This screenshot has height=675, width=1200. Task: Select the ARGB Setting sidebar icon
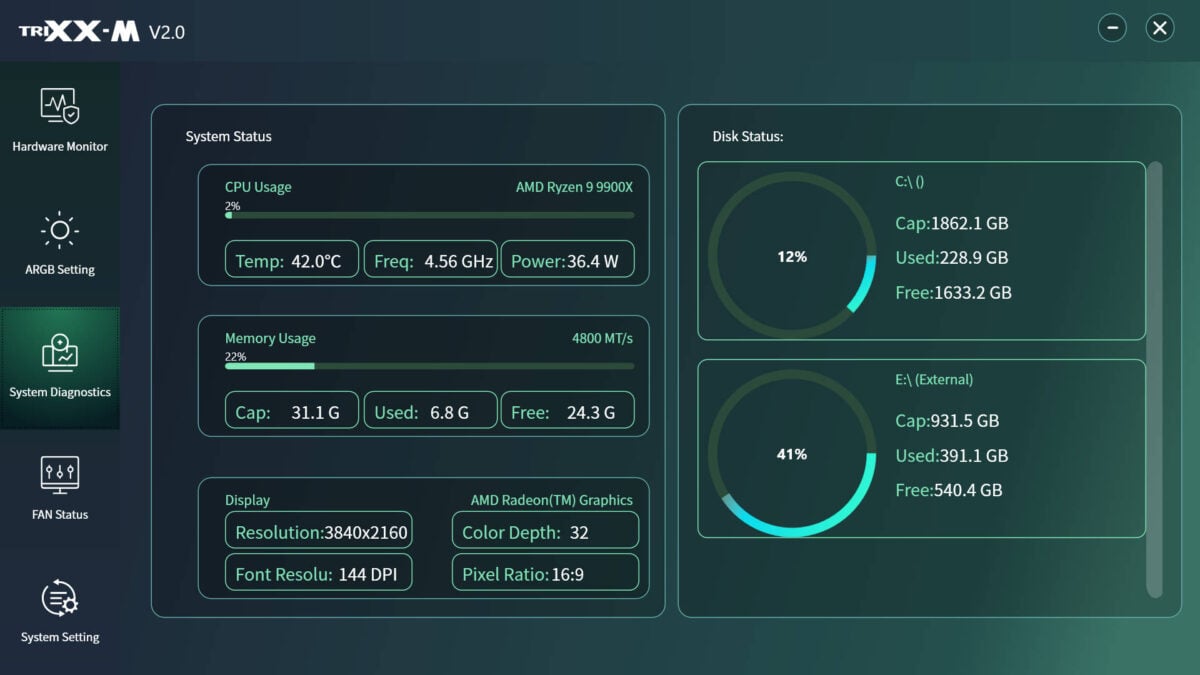click(60, 243)
